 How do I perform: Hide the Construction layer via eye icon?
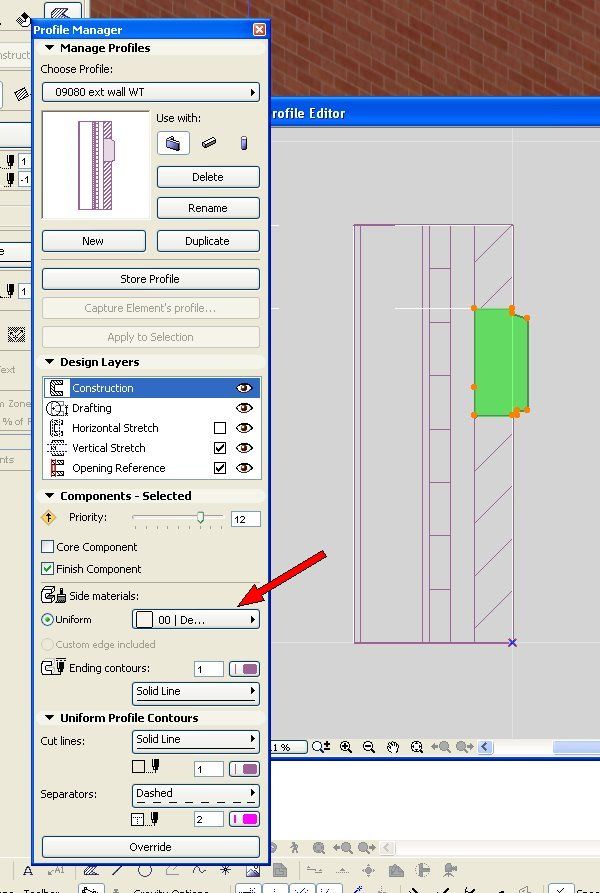[244, 388]
